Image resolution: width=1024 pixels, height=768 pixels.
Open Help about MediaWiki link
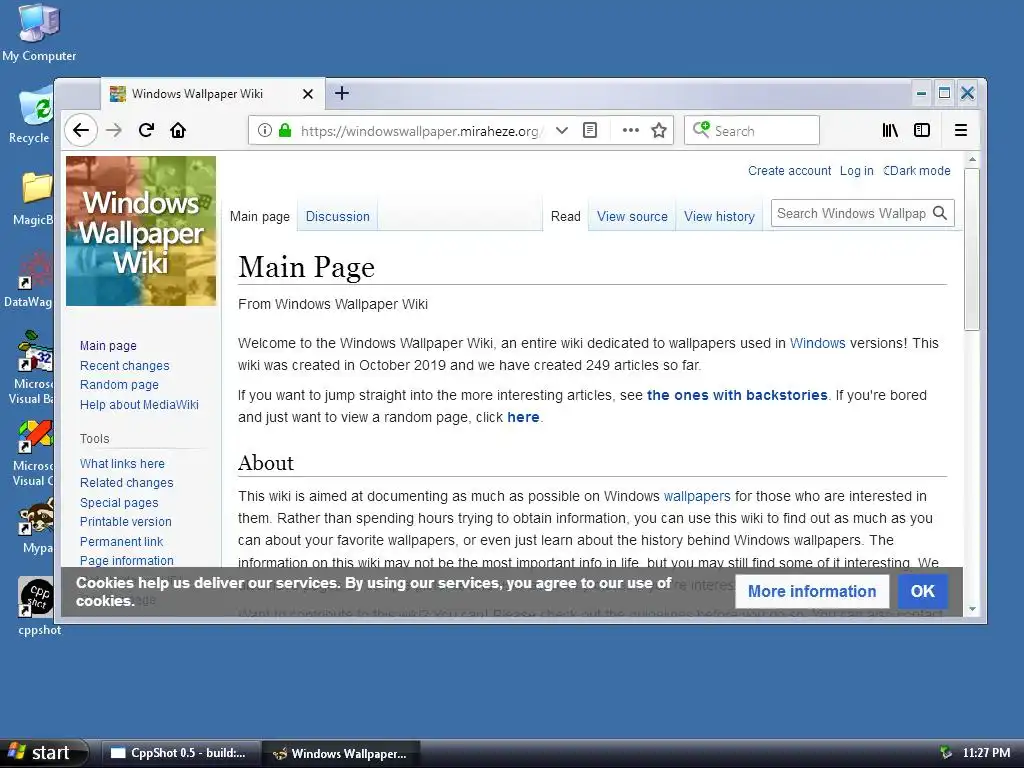tap(139, 404)
